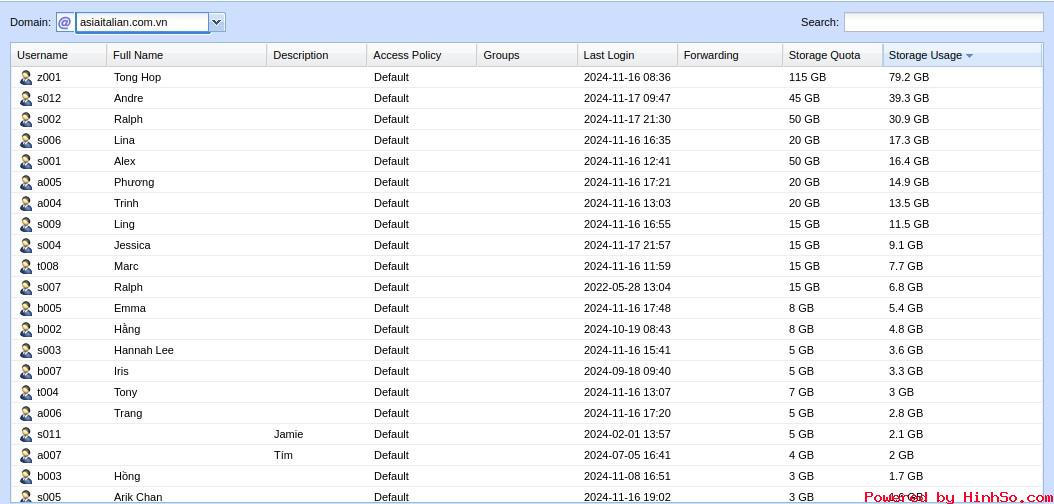
Task: Click the 45 GB storage quota
Action: click(805, 98)
